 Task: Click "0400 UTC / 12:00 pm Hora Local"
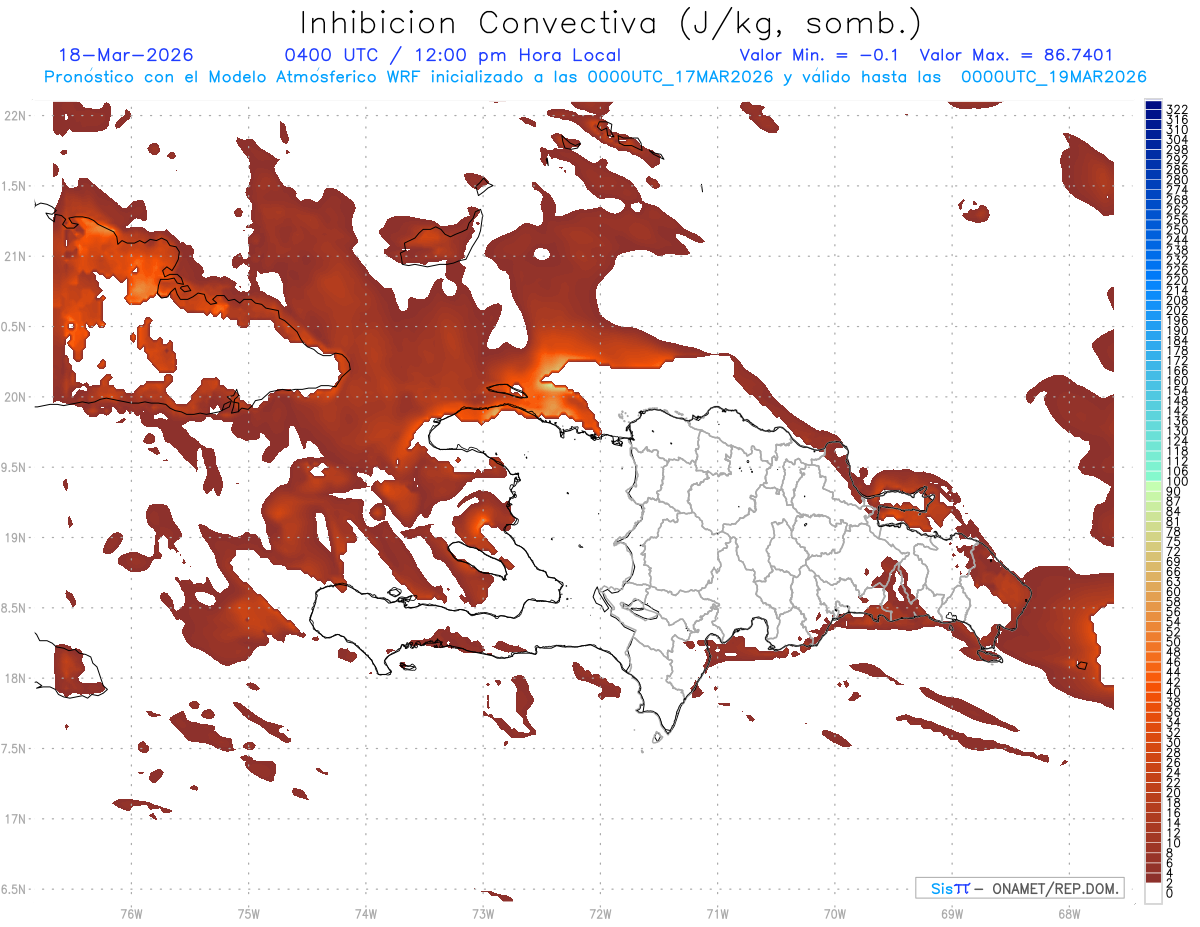[x=453, y=55]
